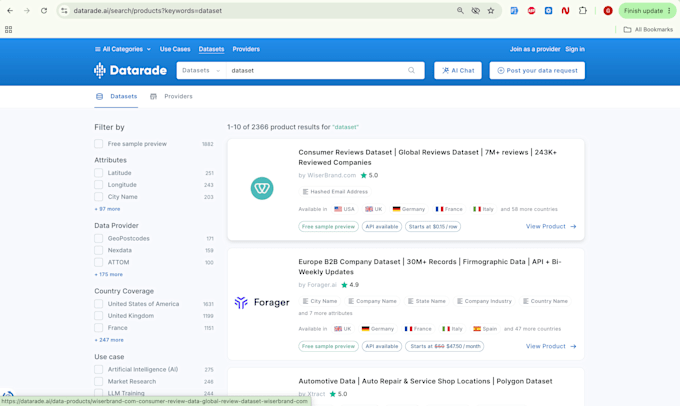
Task: Click the star rating 4.9 by Forager.ai
Action: [350, 285]
